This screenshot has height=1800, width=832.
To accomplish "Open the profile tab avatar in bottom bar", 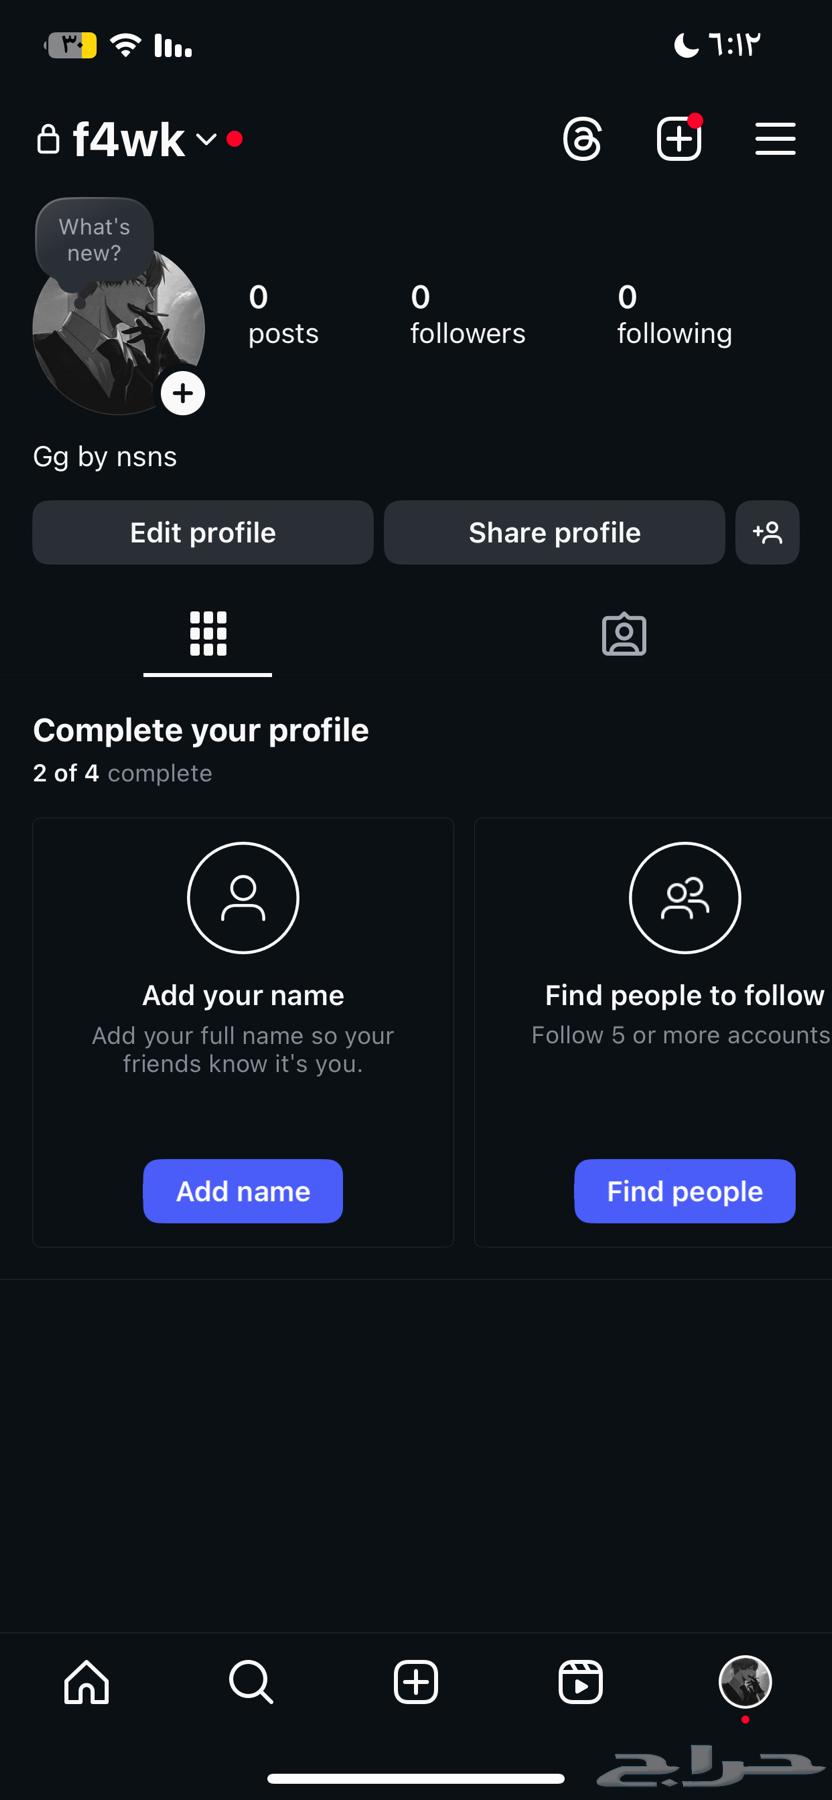I will (745, 1681).
